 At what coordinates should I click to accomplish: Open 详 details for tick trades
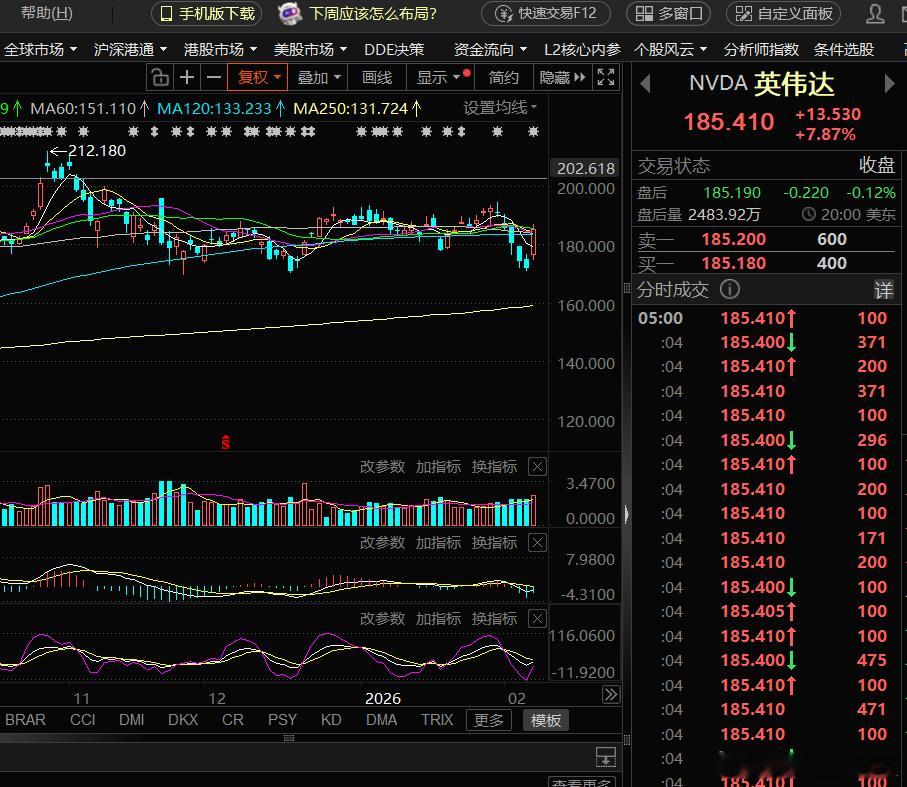[883, 290]
